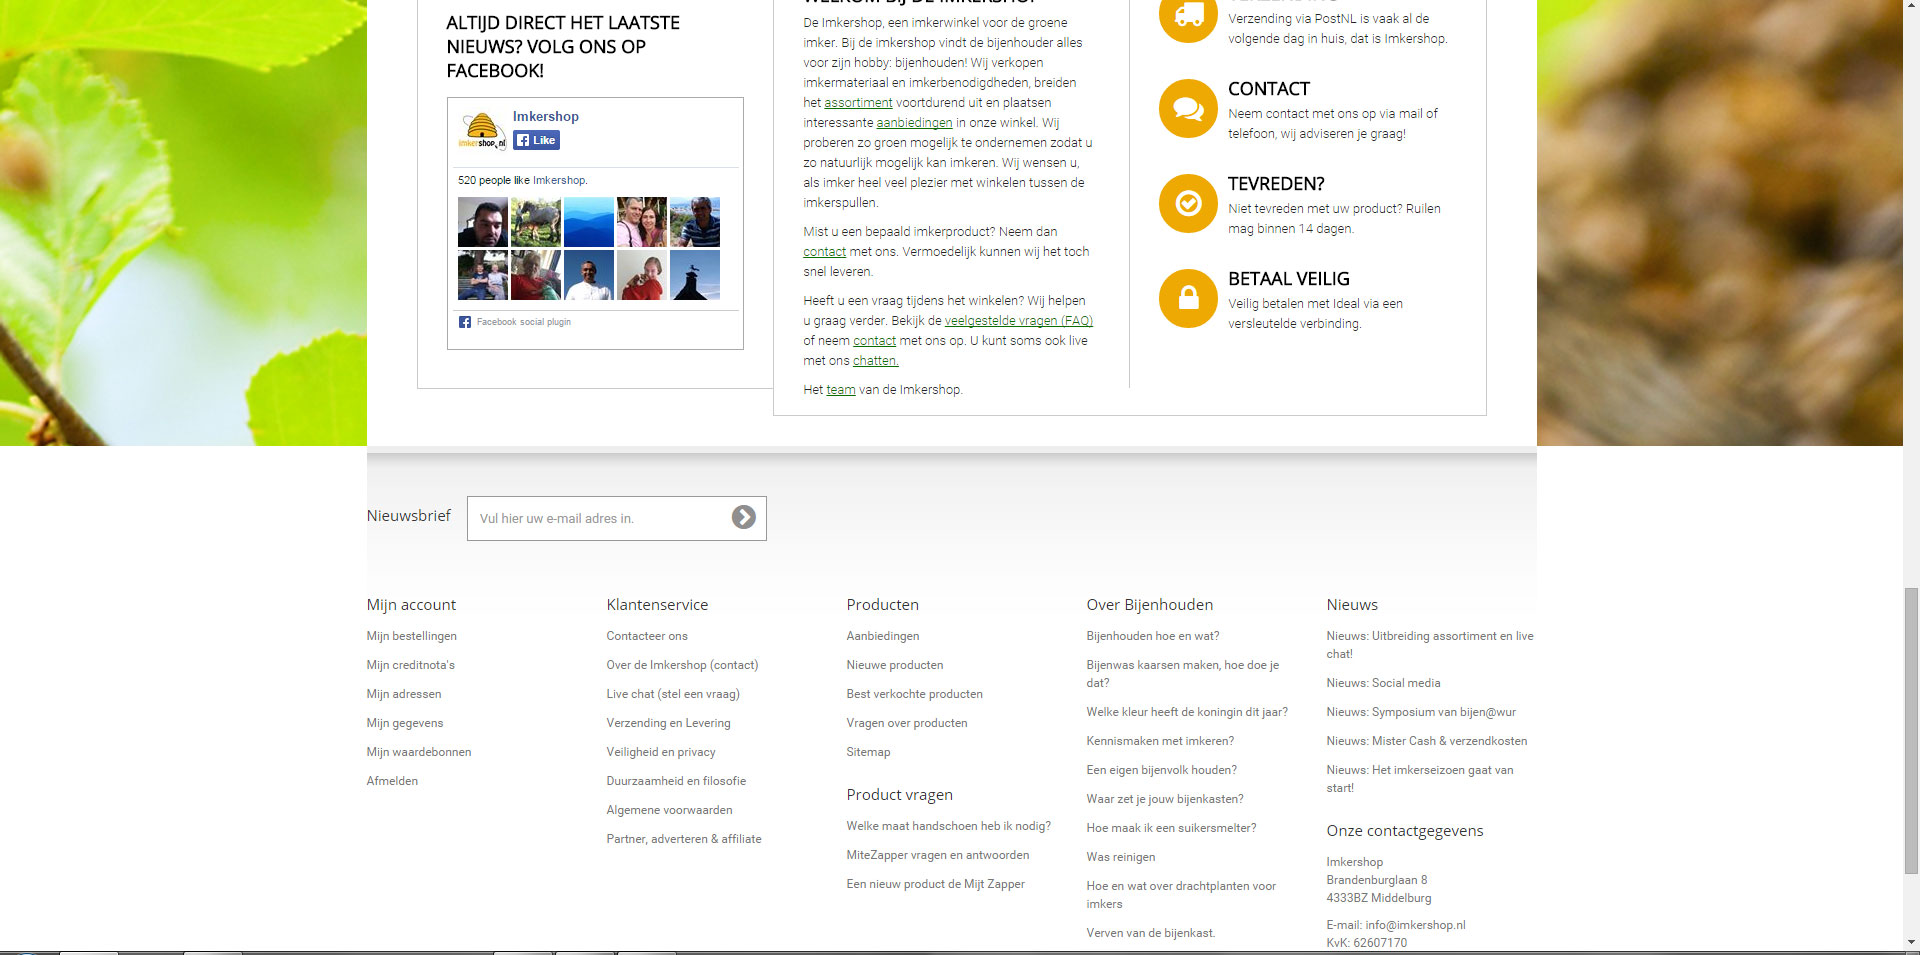Click the first Facebook fan profile photo
The width and height of the screenshot is (1920, 955).
[x=483, y=222]
